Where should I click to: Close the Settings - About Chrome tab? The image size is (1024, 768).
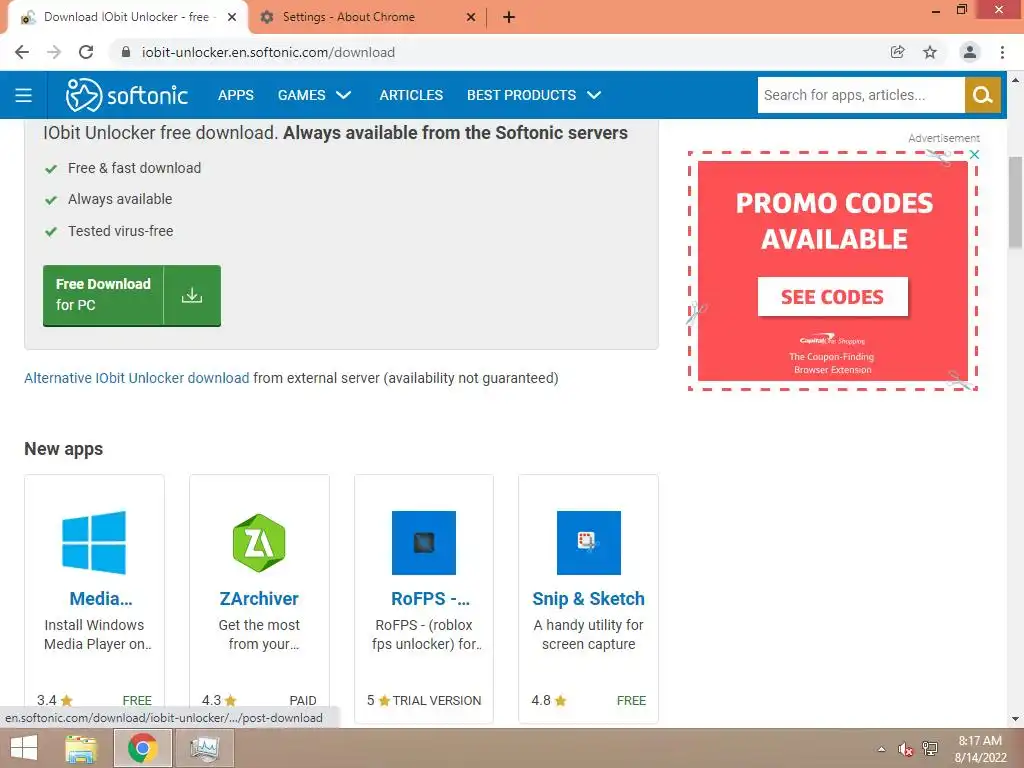(471, 17)
